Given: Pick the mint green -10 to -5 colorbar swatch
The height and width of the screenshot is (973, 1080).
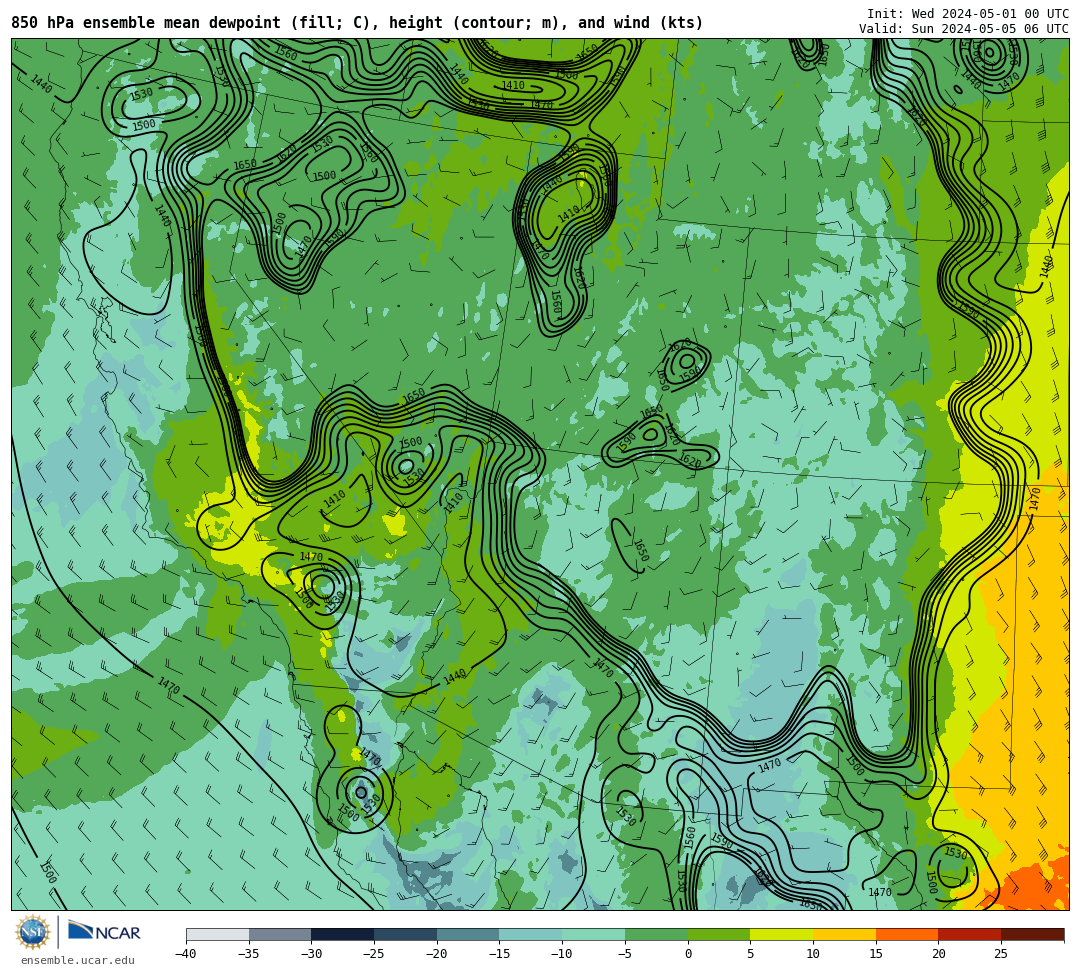Looking at the screenshot, I should (594, 934).
